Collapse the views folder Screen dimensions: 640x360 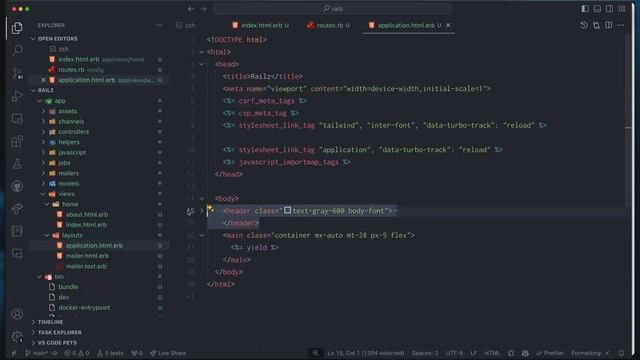66,194
